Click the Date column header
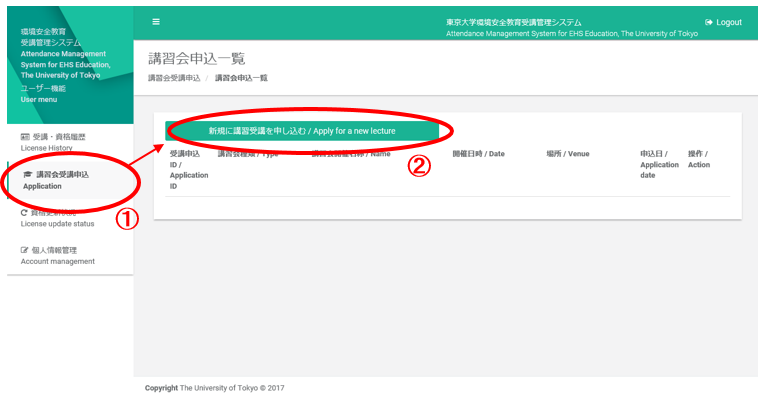 pyautogui.click(x=478, y=154)
